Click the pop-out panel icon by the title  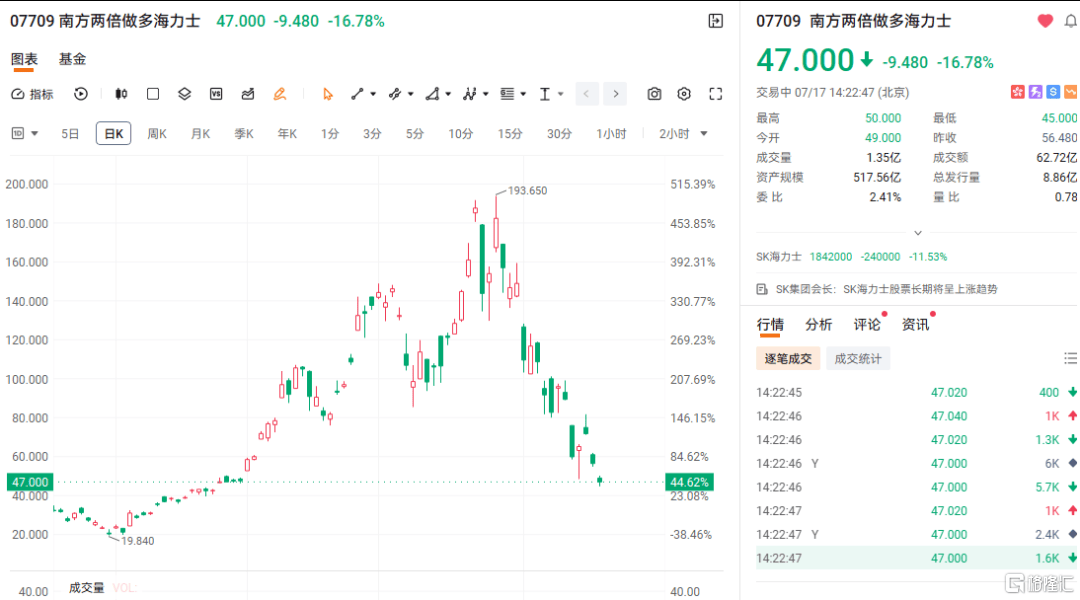[716, 21]
